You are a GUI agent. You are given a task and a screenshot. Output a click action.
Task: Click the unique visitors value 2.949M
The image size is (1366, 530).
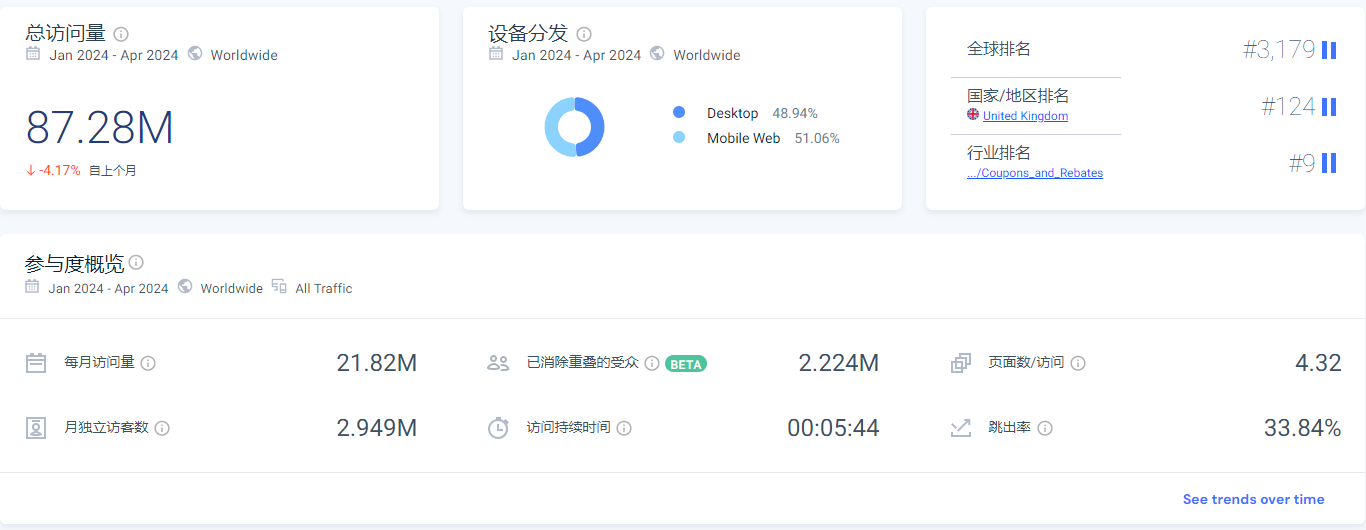click(x=377, y=428)
